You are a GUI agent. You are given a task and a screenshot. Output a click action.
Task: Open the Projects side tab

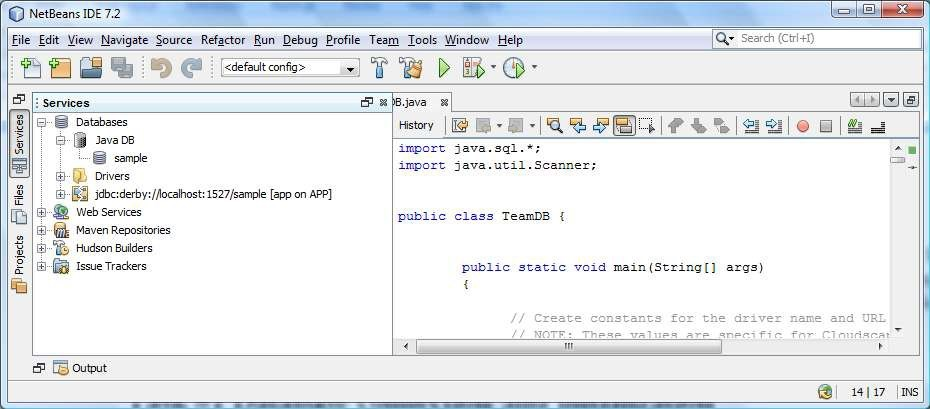pyautogui.click(x=19, y=264)
